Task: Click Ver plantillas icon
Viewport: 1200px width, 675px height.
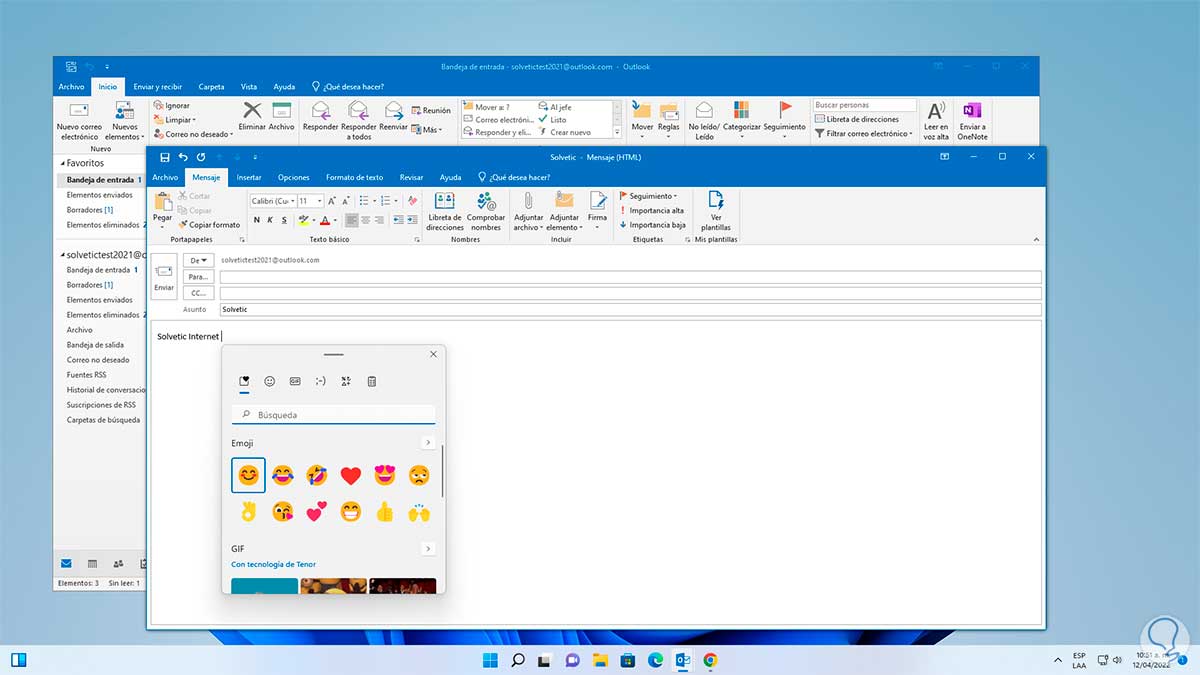Action: coord(716,211)
